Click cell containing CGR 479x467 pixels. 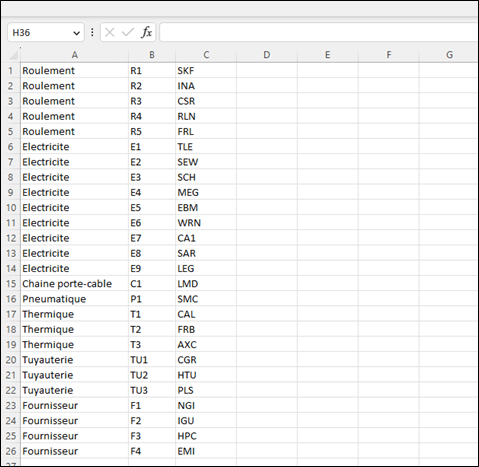point(206,360)
